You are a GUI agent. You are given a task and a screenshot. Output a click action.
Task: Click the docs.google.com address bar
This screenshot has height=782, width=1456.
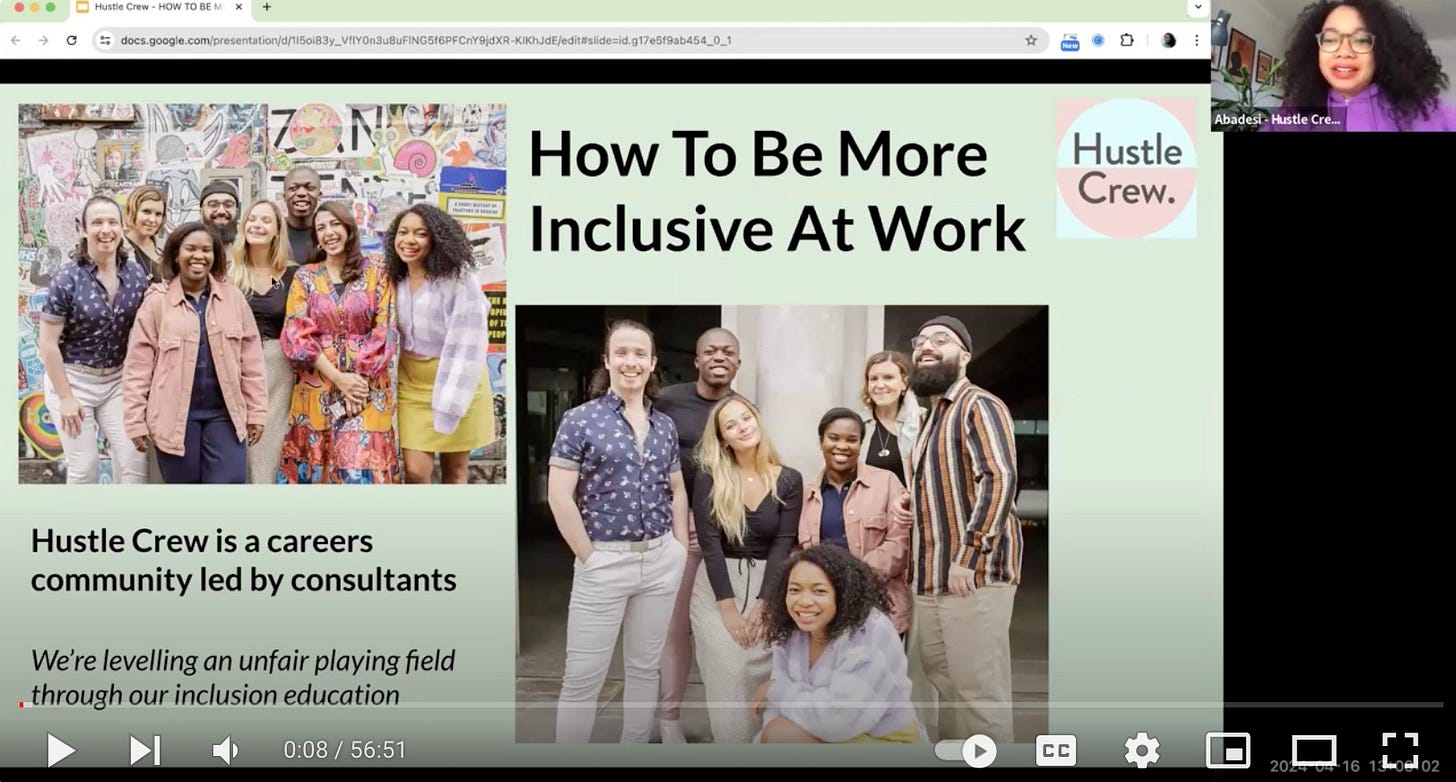tap(570, 40)
